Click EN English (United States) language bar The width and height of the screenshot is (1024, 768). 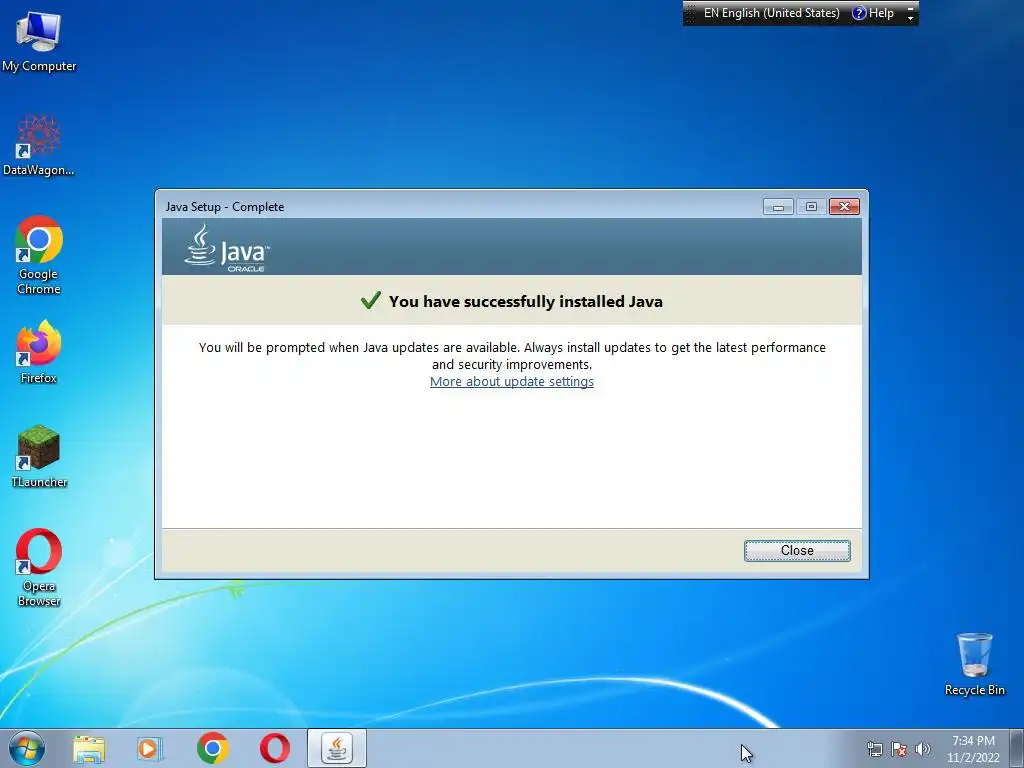point(771,13)
